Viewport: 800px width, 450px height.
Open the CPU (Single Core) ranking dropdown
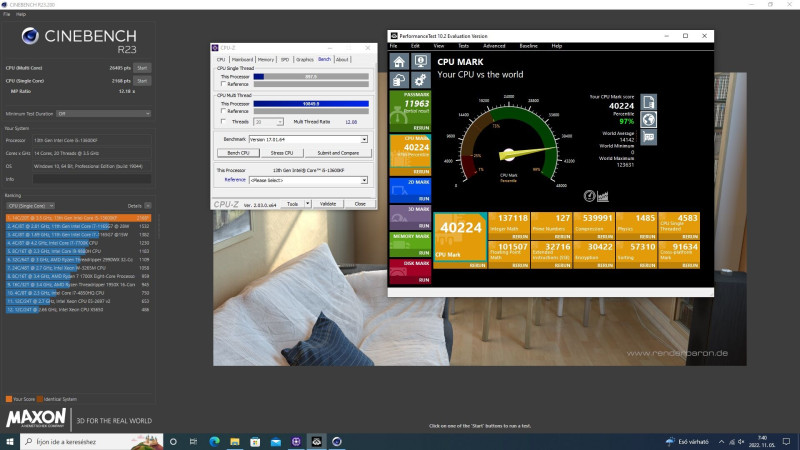coord(31,206)
